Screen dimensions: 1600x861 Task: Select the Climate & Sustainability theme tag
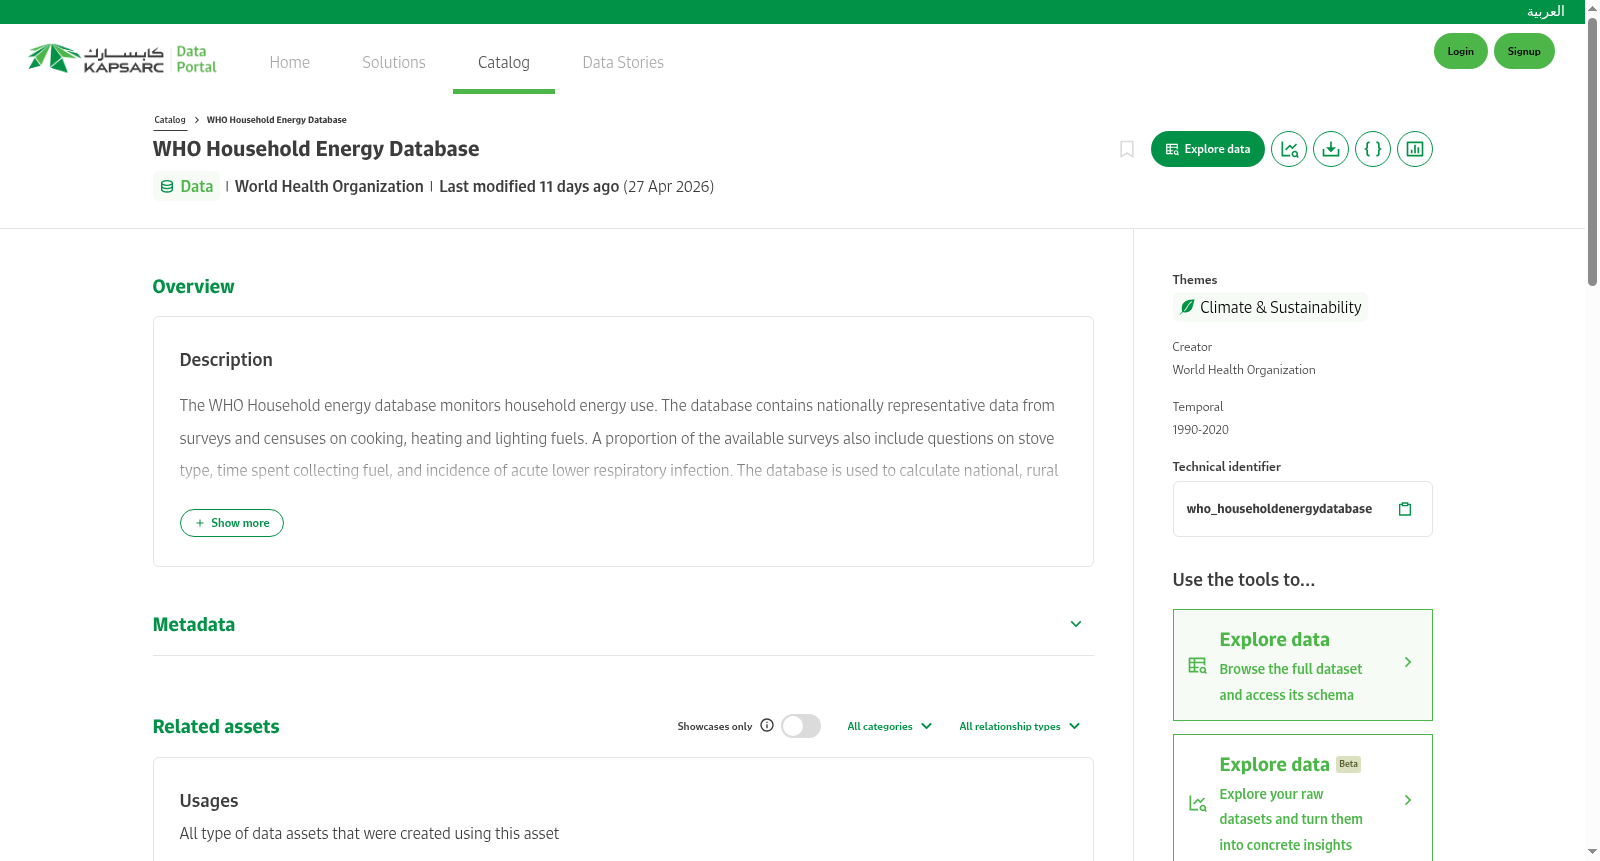click(x=1270, y=307)
